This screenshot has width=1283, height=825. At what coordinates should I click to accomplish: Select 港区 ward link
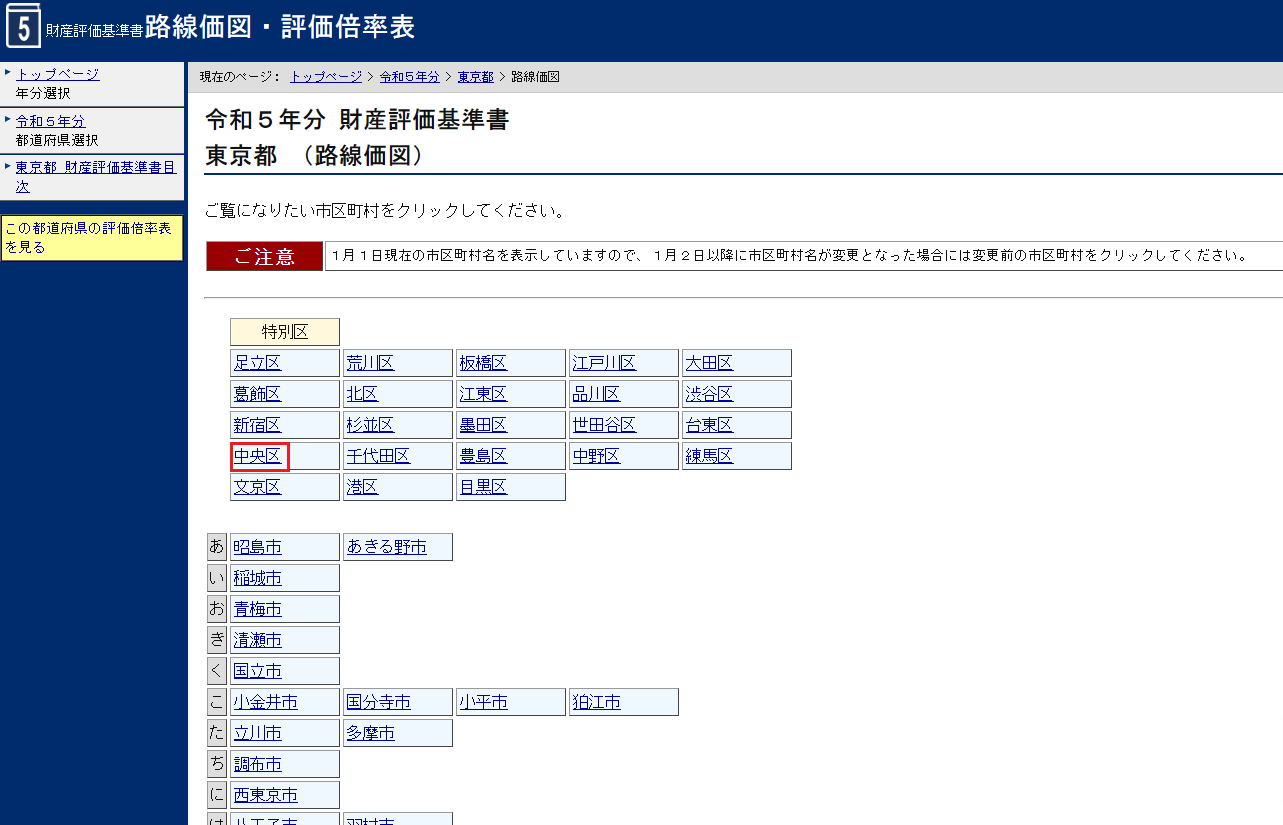click(x=362, y=487)
